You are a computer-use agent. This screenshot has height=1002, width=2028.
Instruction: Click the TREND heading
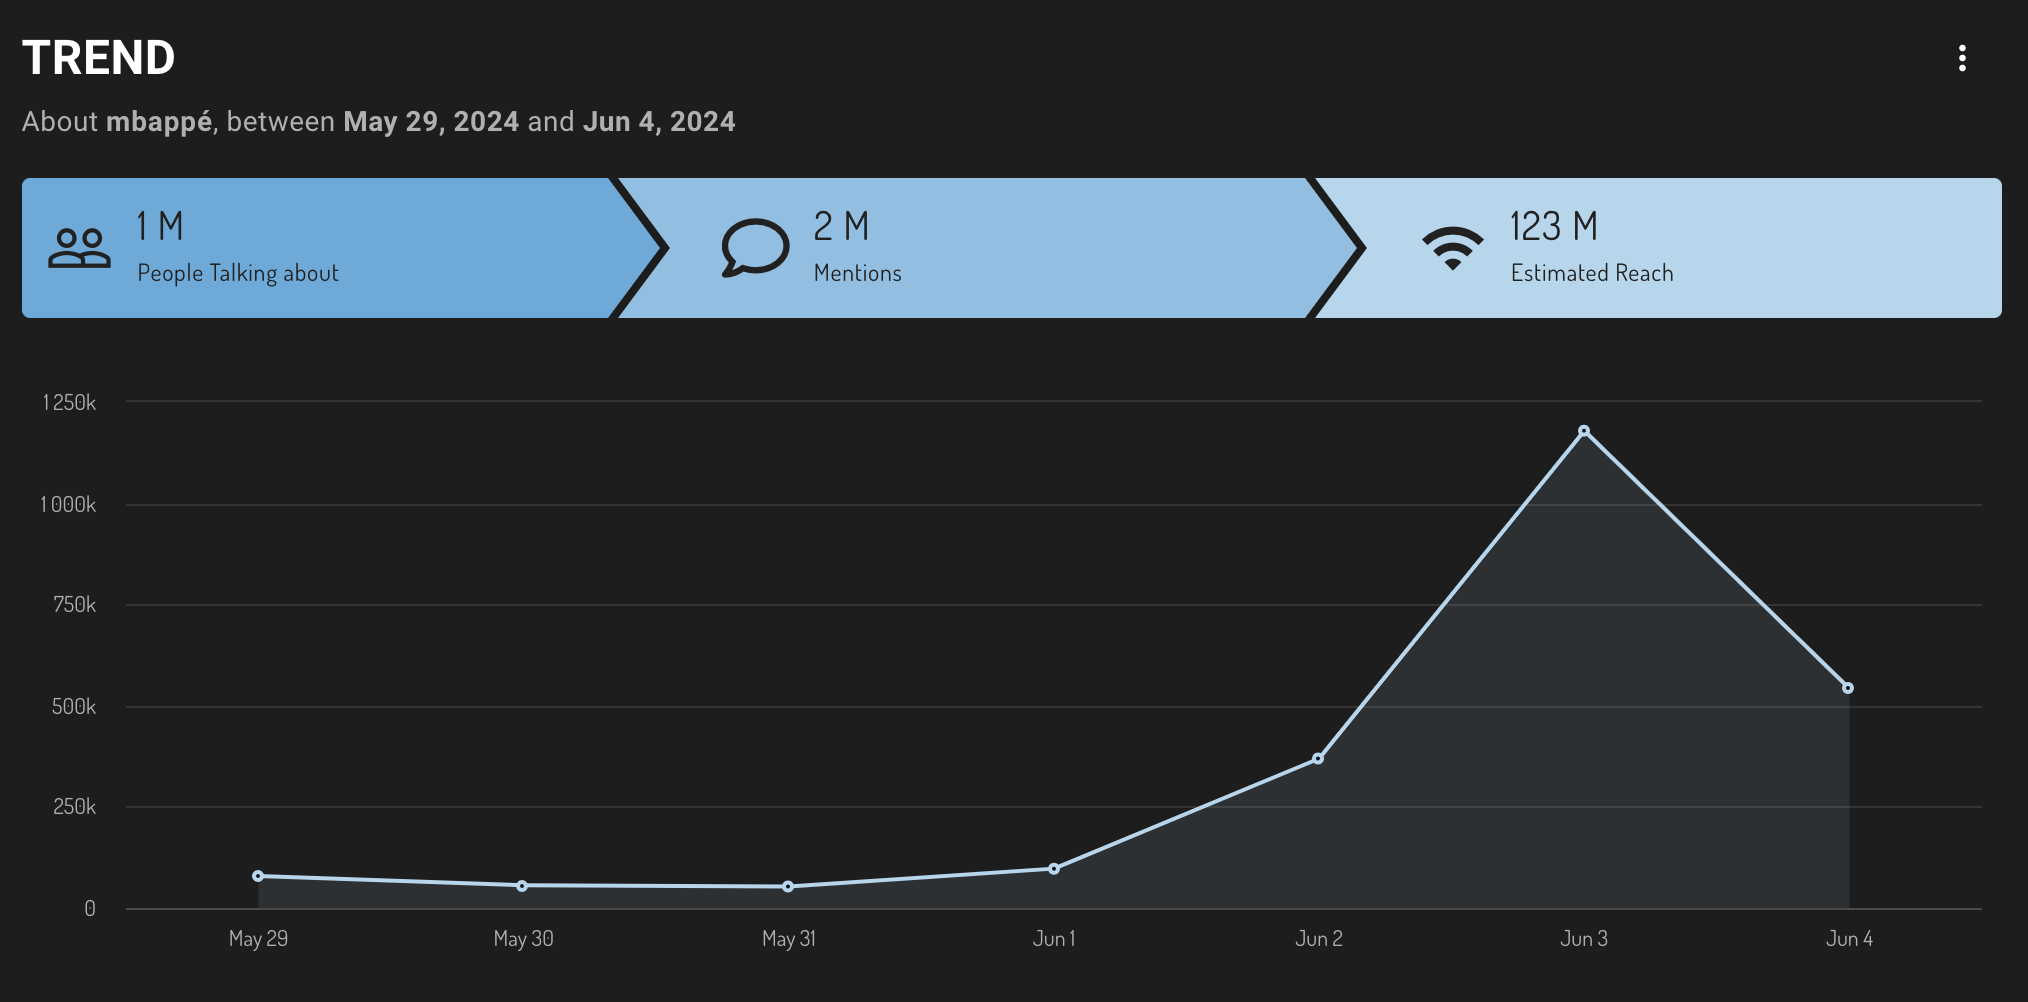point(99,58)
